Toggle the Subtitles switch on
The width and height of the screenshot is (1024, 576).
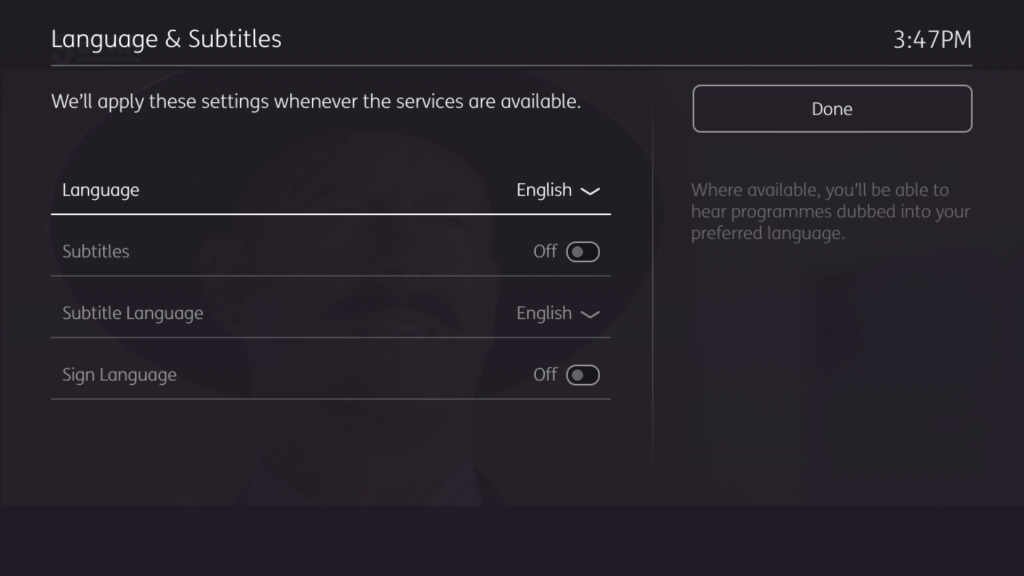[583, 252]
